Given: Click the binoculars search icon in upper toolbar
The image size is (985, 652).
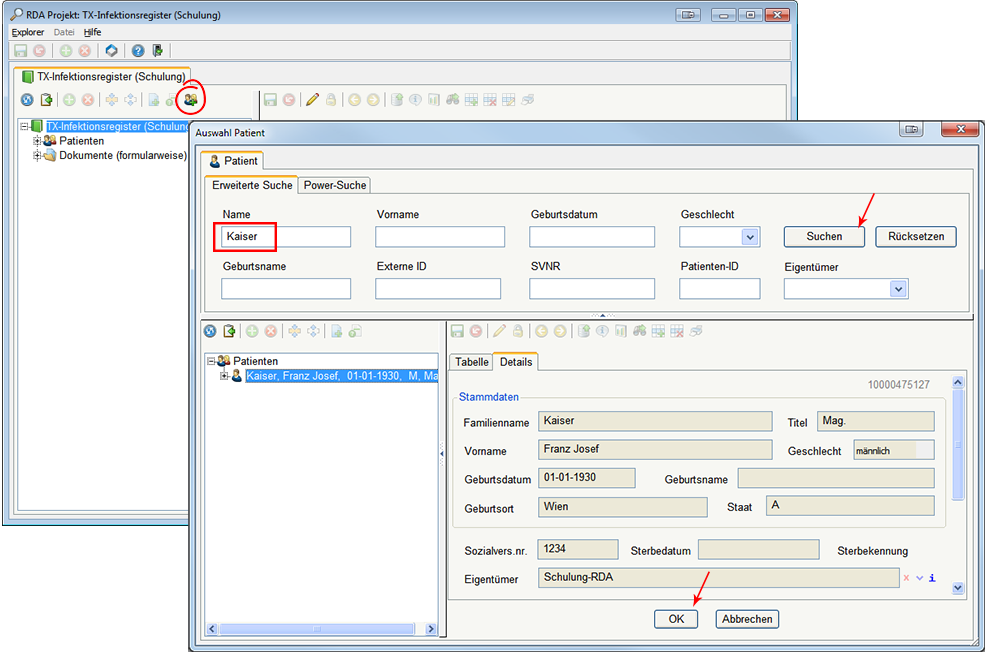Looking at the screenshot, I should point(452,99).
